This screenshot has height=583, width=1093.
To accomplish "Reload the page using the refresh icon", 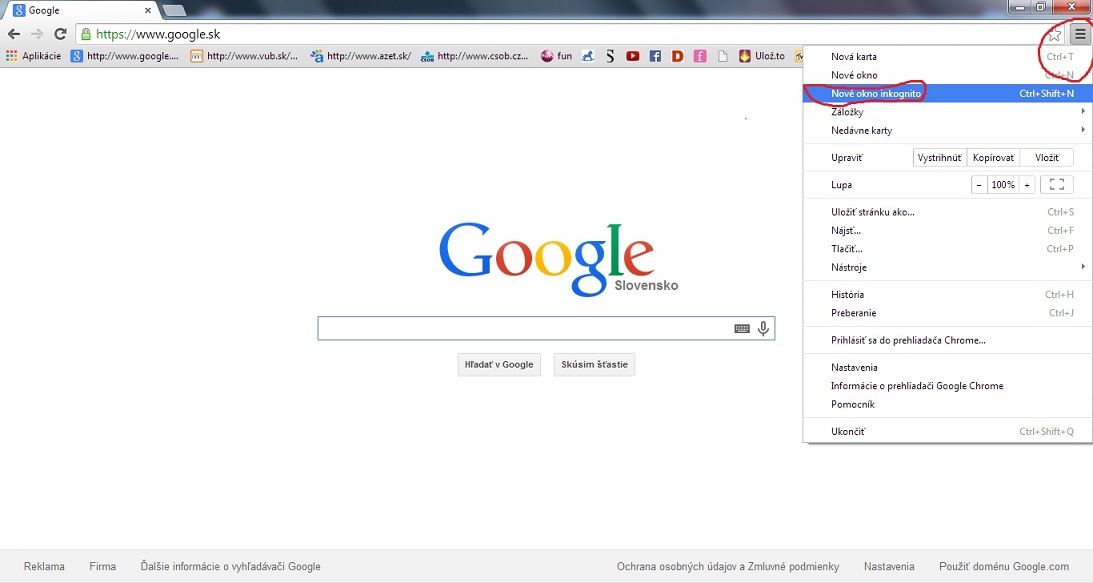I will (60, 34).
